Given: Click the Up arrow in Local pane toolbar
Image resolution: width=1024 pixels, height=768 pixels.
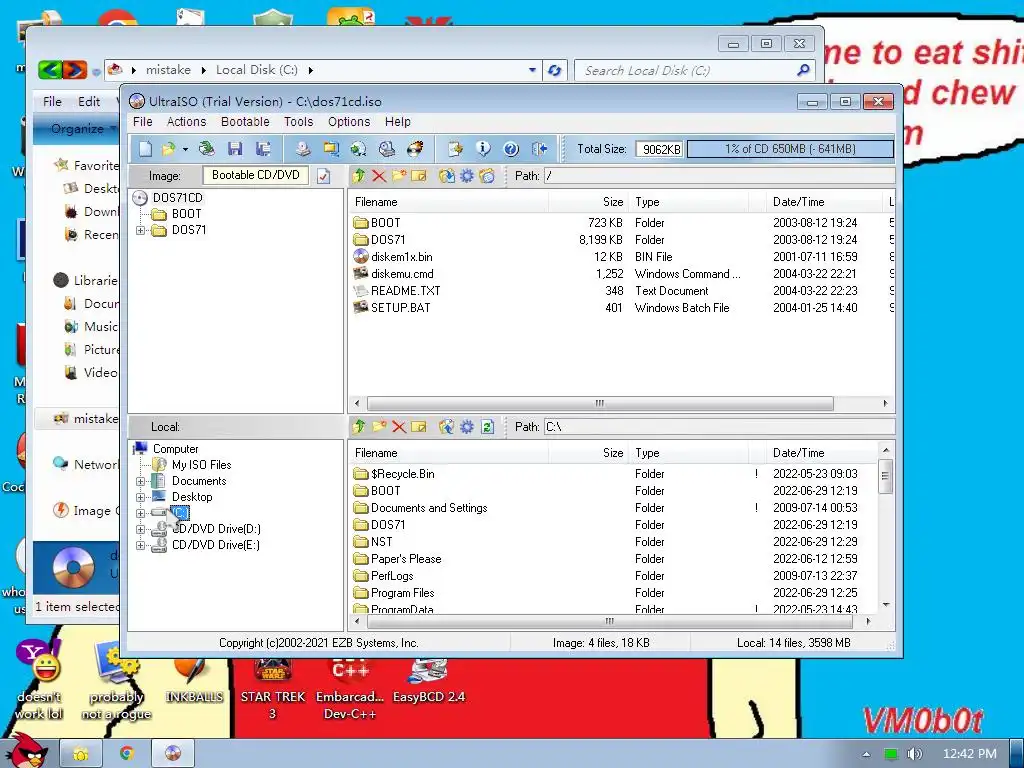Looking at the screenshot, I should pos(359,426).
